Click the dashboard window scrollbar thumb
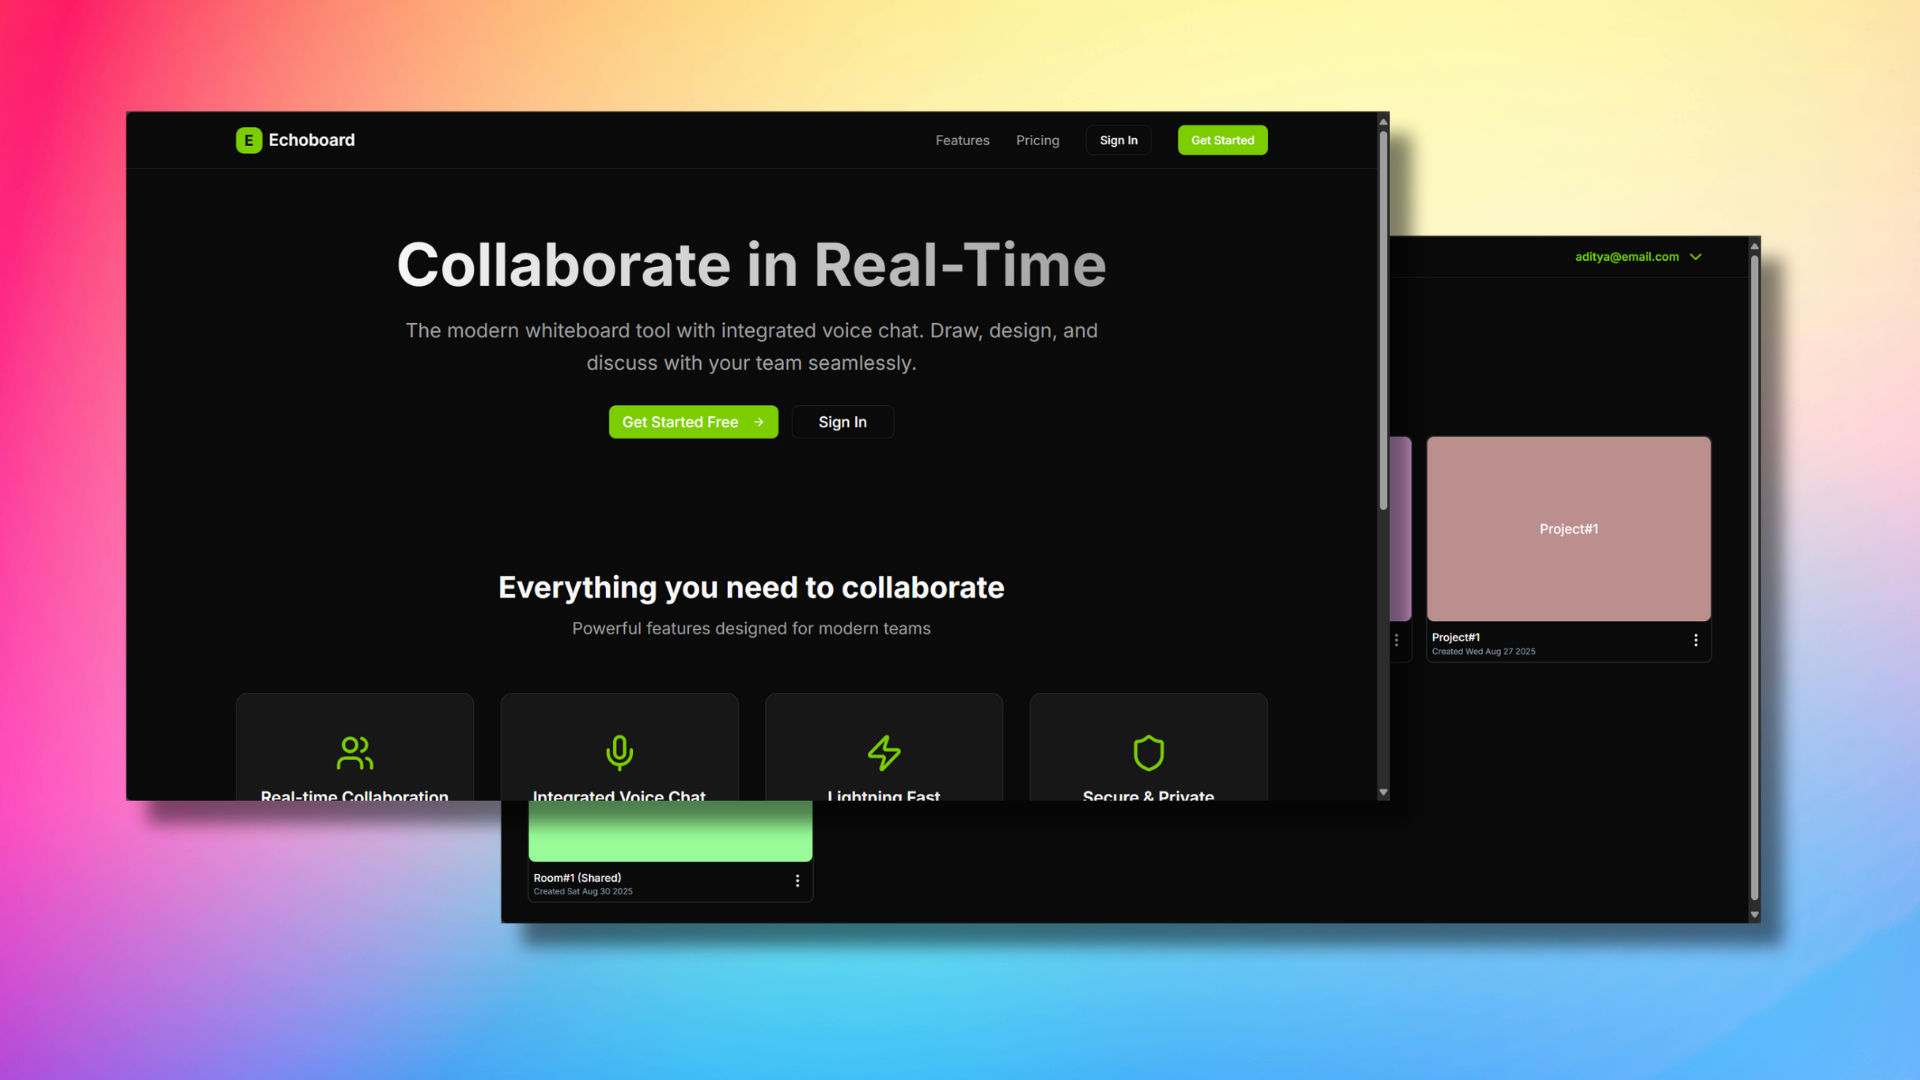 1754,580
